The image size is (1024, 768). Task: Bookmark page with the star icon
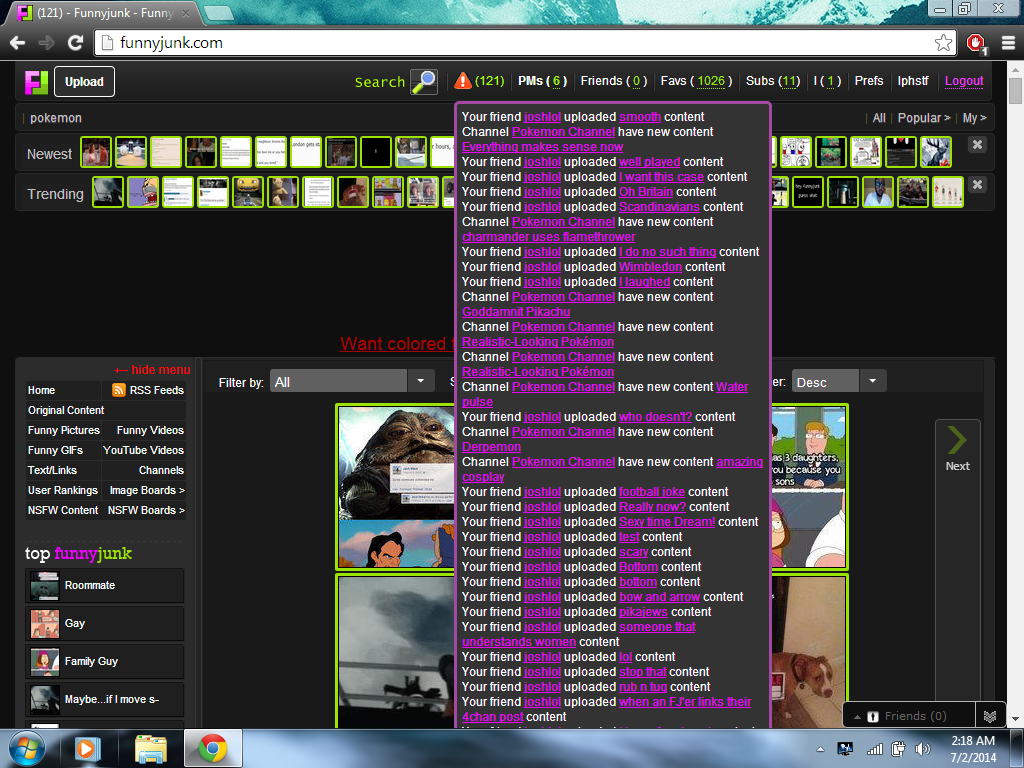[943, 43]
